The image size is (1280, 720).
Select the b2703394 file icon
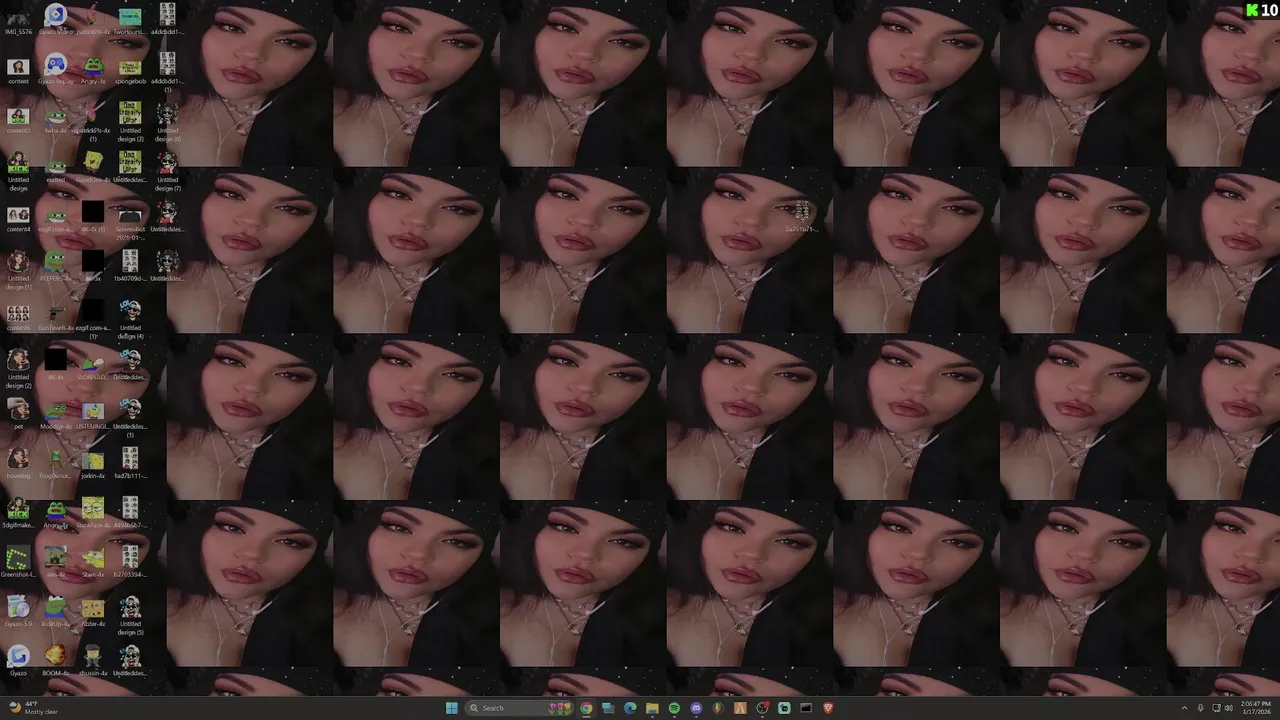(x=130, y=562)
